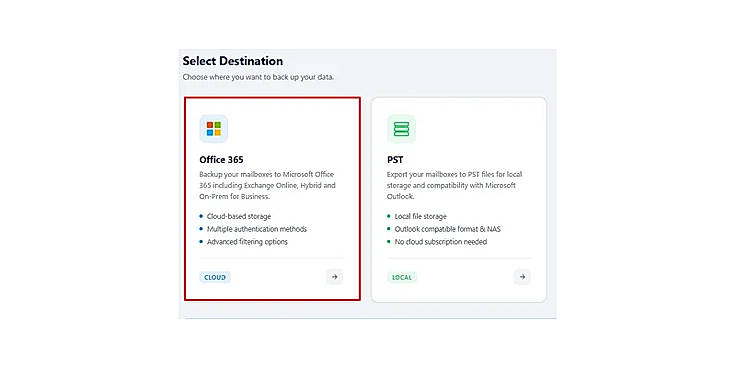Click the "Local file storage" bullet text

[421, 216]
